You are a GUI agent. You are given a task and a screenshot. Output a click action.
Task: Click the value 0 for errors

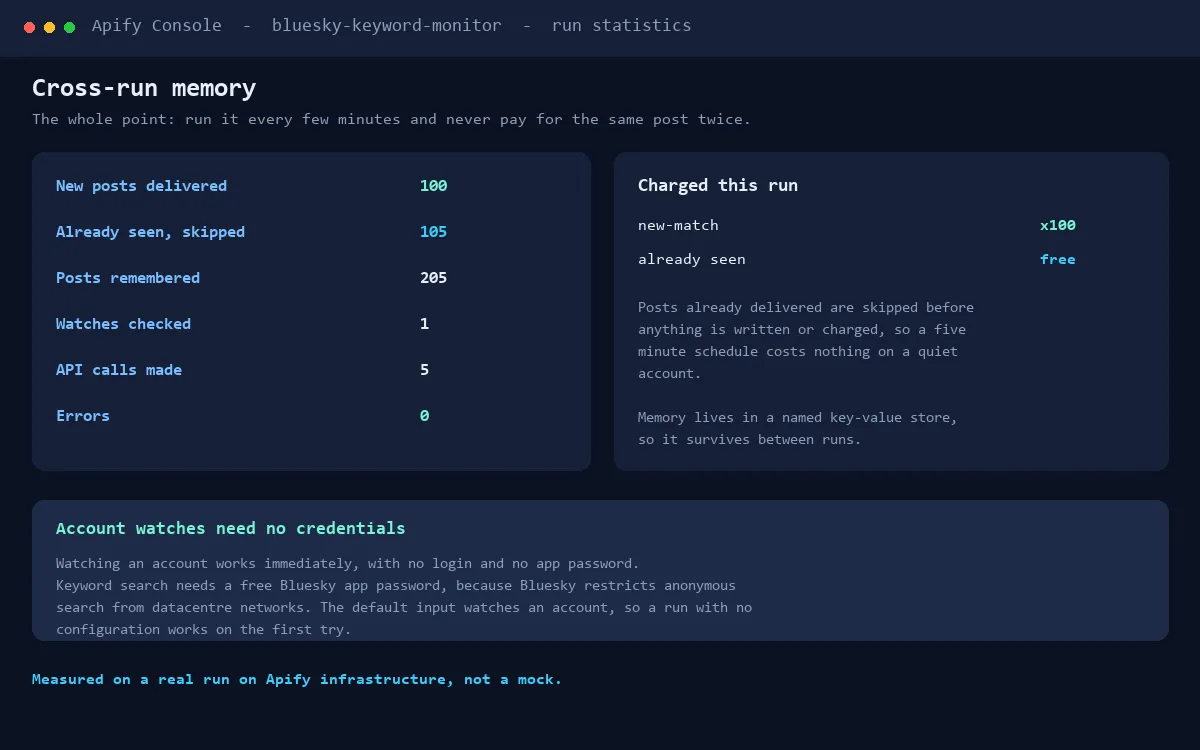coord(425,416)
